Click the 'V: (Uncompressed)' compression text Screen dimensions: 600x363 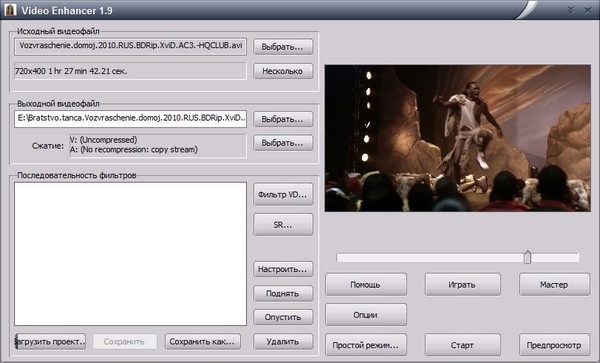[103, 140]
